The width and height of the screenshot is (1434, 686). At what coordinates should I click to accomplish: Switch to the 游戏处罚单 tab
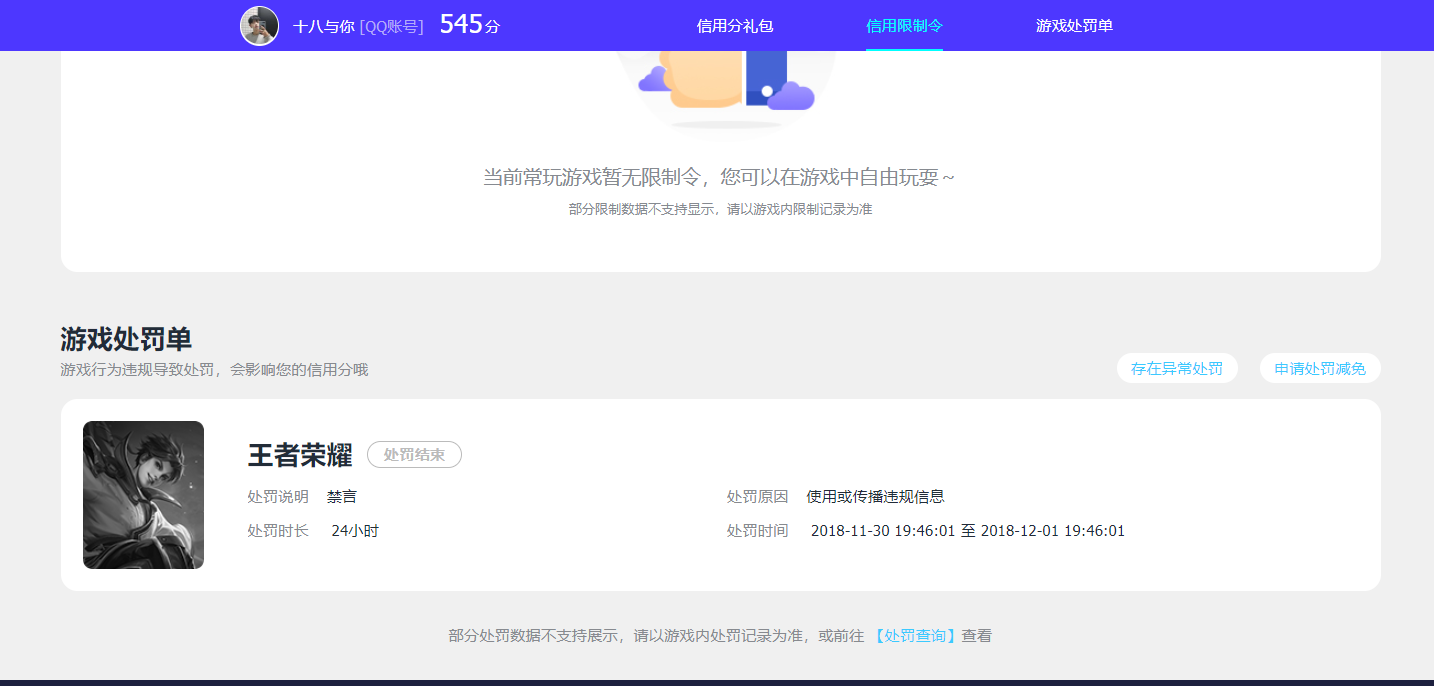pyautogui.click(x=1074, y=25)
